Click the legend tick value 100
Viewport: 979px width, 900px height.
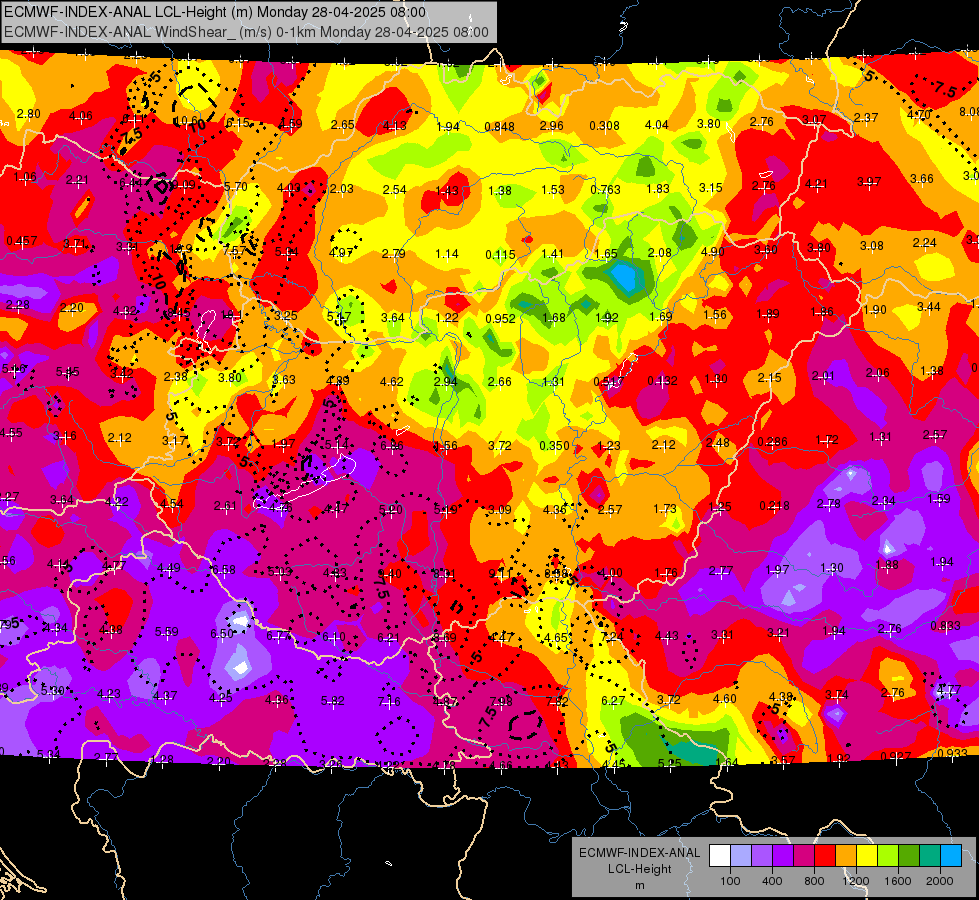click(730, 881)
